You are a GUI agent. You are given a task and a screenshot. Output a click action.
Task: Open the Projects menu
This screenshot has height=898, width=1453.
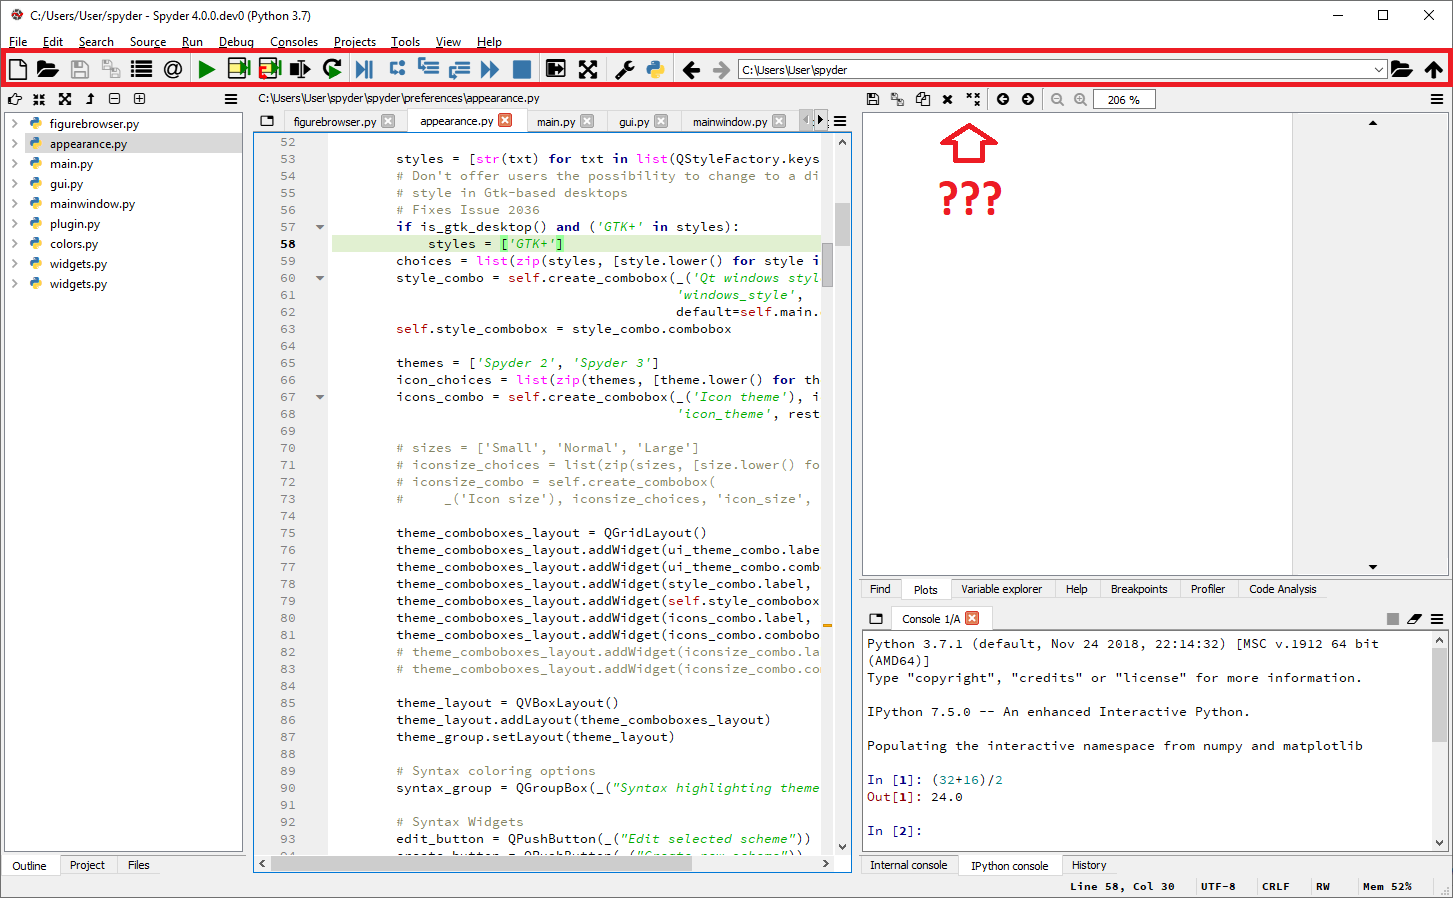[x=355, y=42]
